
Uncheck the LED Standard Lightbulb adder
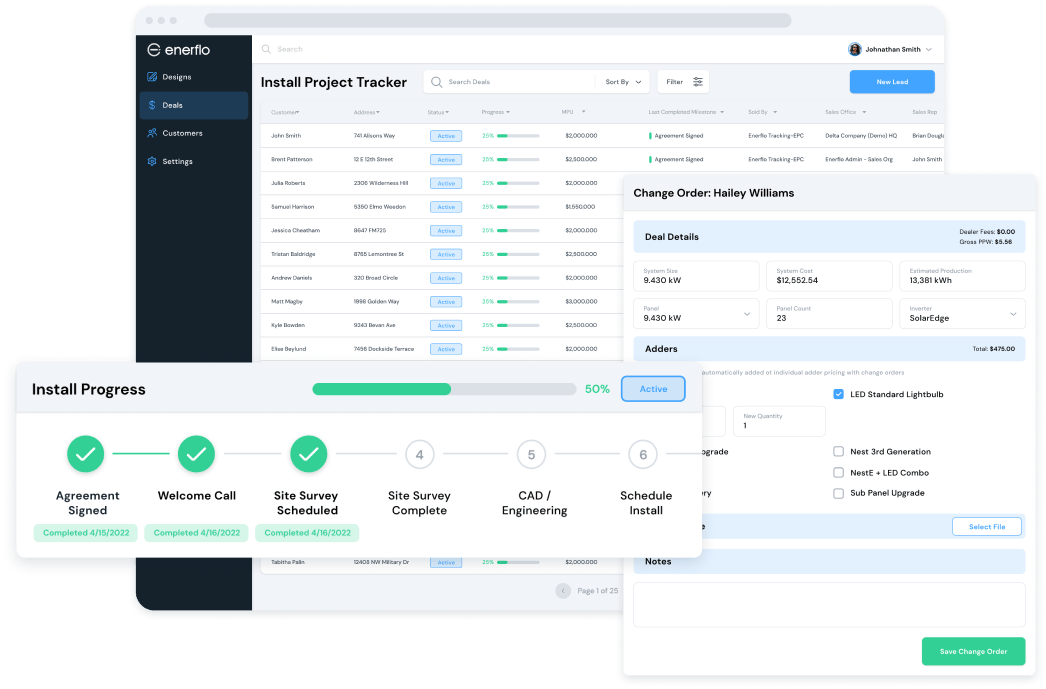point(838,394)
